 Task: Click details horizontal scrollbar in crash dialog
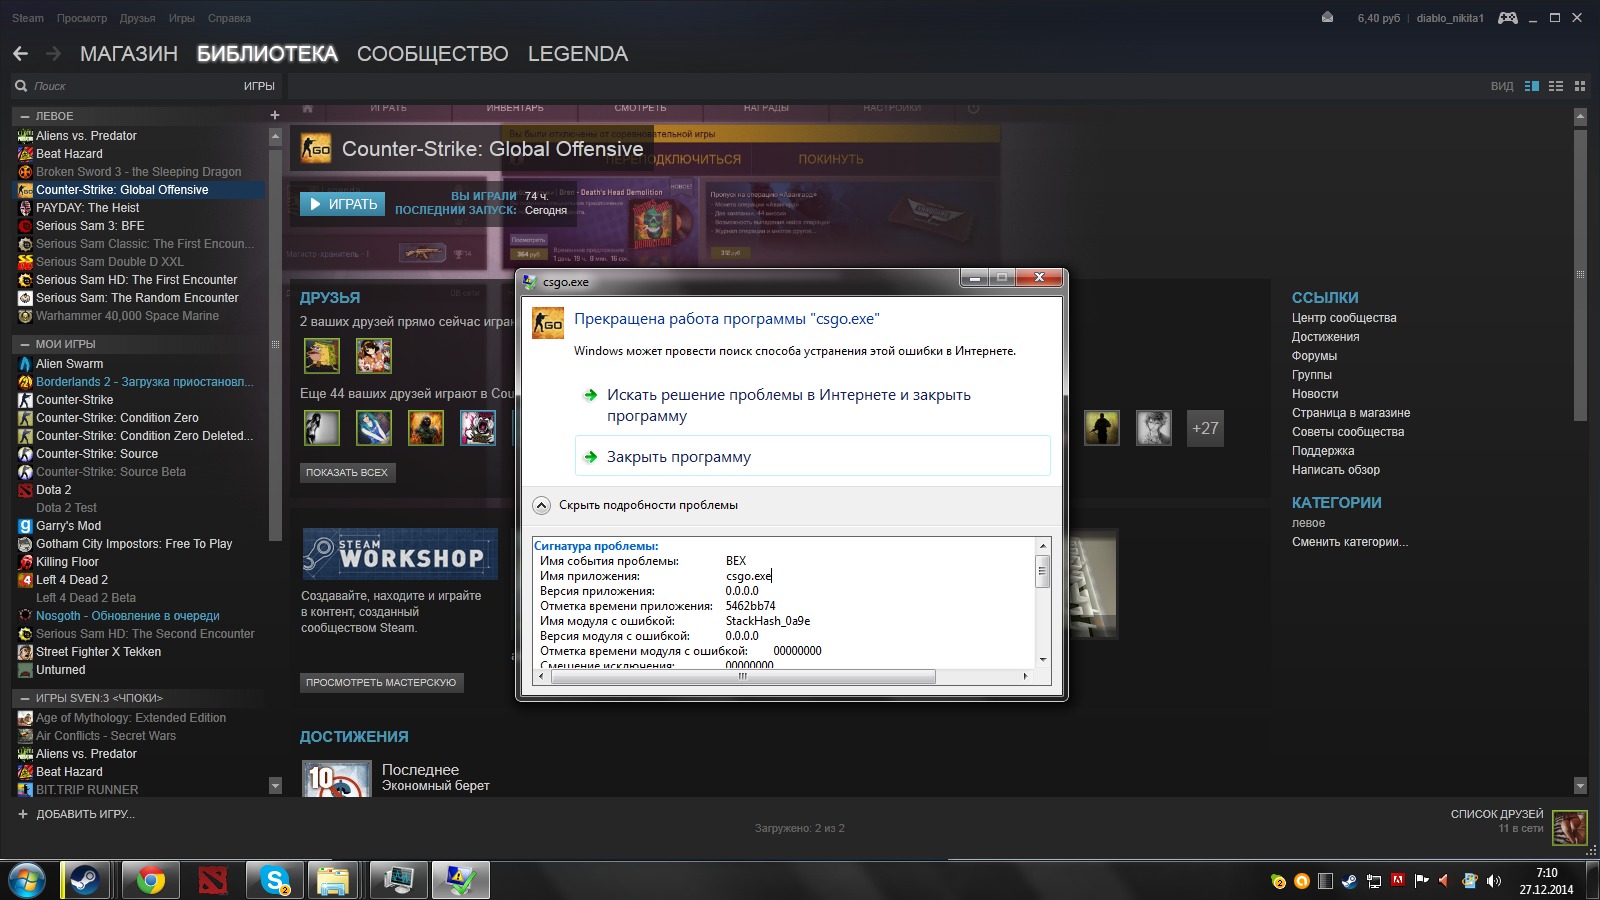pos(743,677)
